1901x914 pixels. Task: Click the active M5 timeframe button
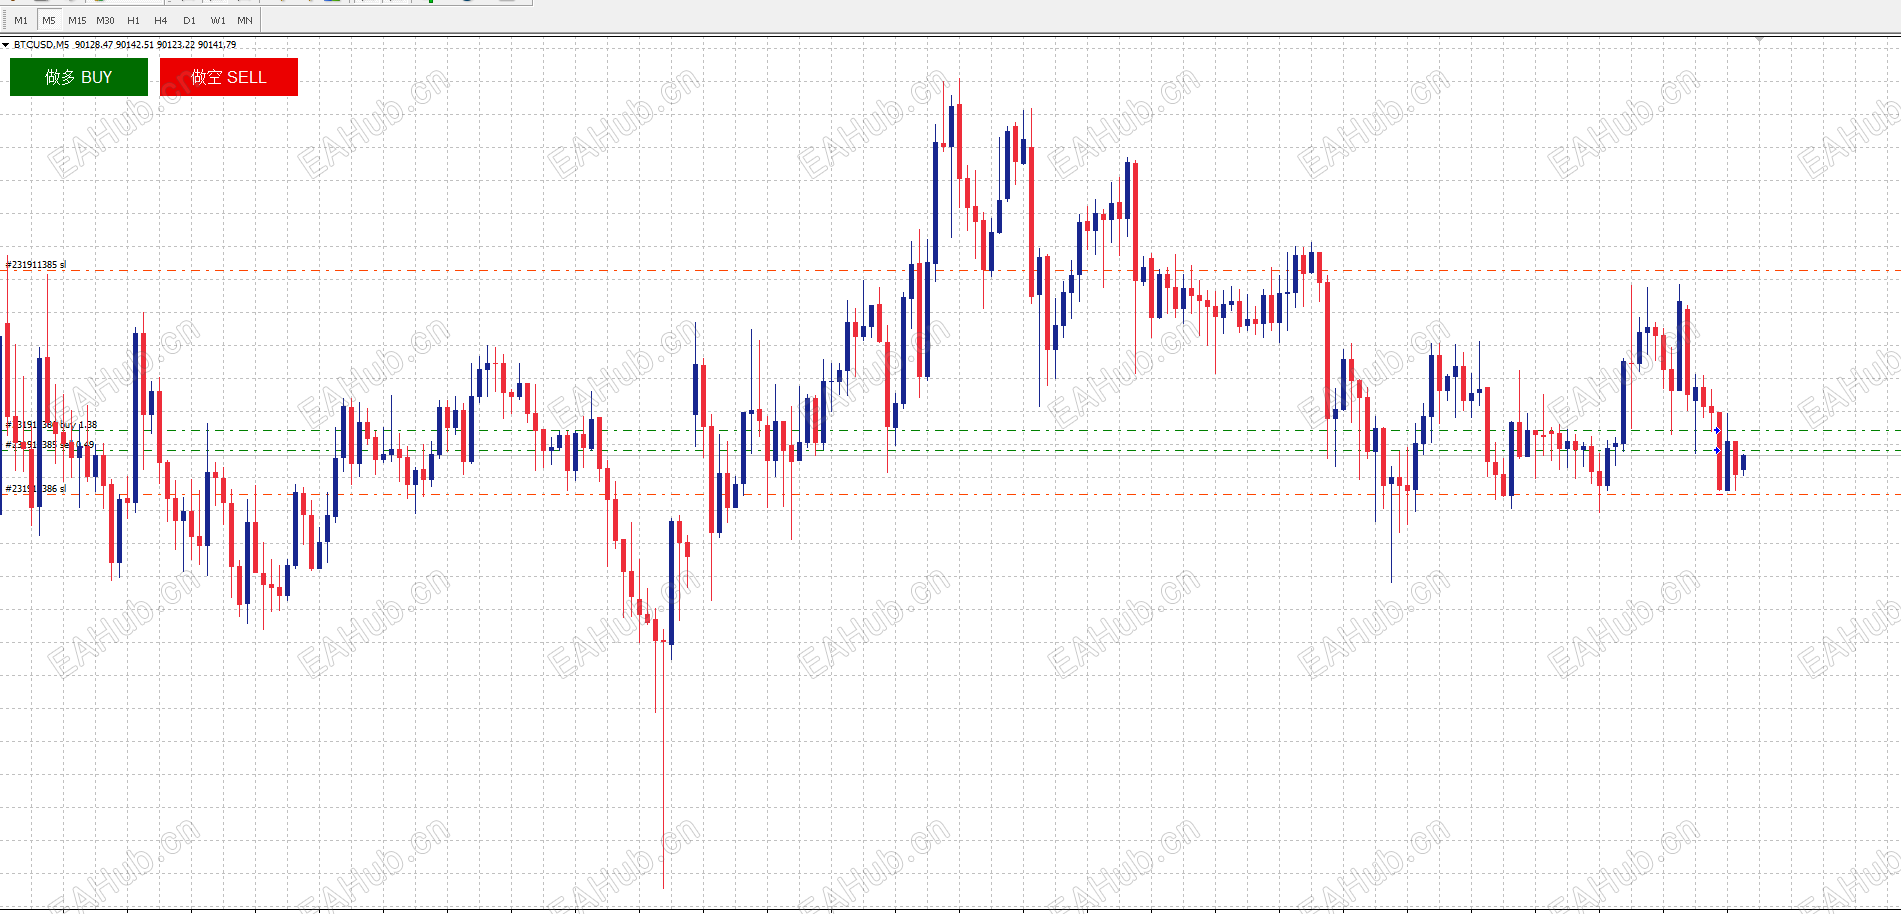pyautogui.click(x=49, y=20)
